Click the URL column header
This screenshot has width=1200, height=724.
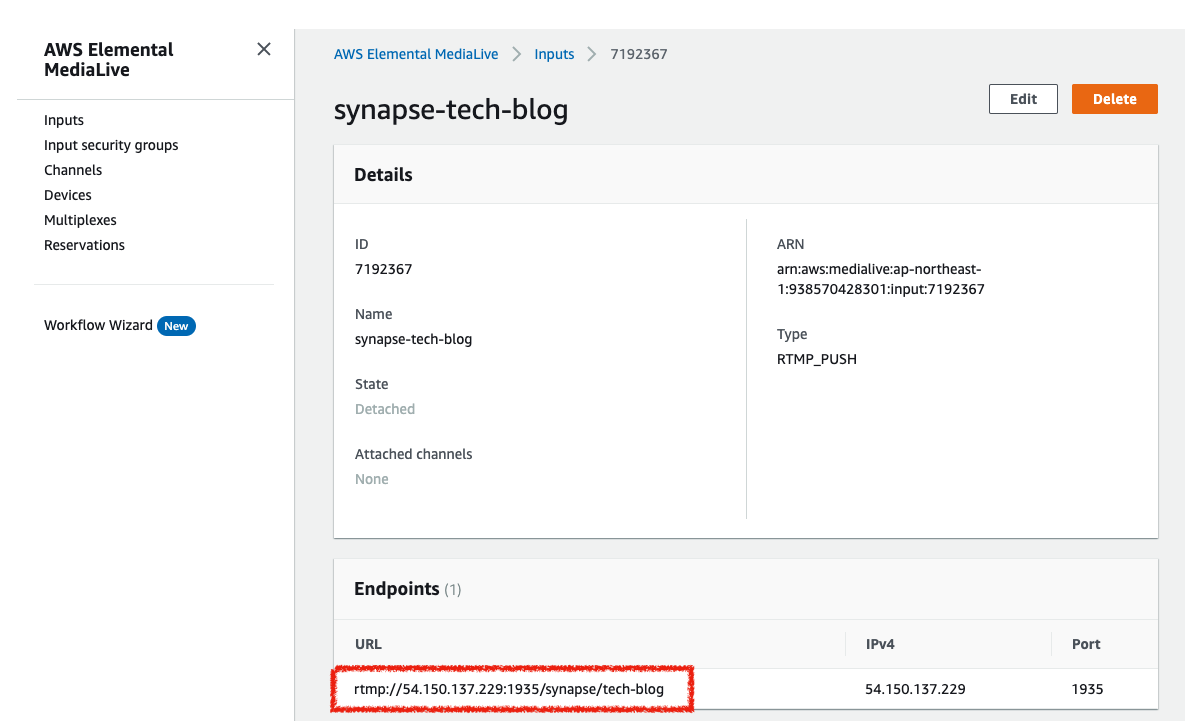coord(368,644)
